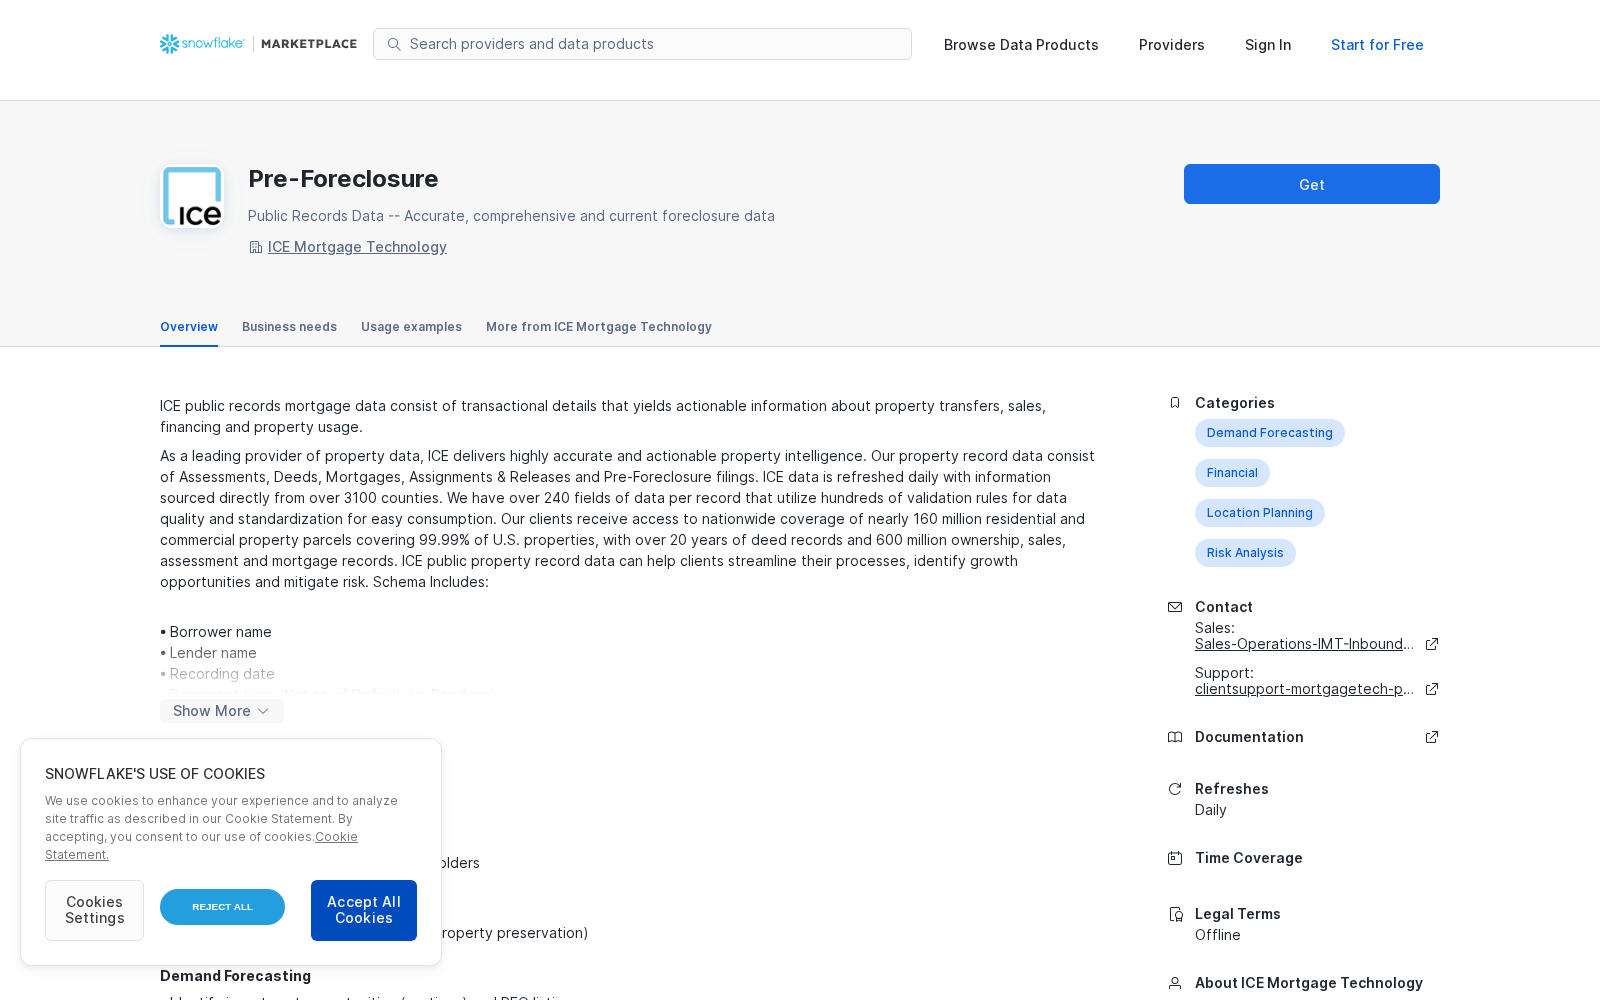Click the Offline legal terms value
The height and width of the screenshot is (1000, 1600).
pos(1218,935)
